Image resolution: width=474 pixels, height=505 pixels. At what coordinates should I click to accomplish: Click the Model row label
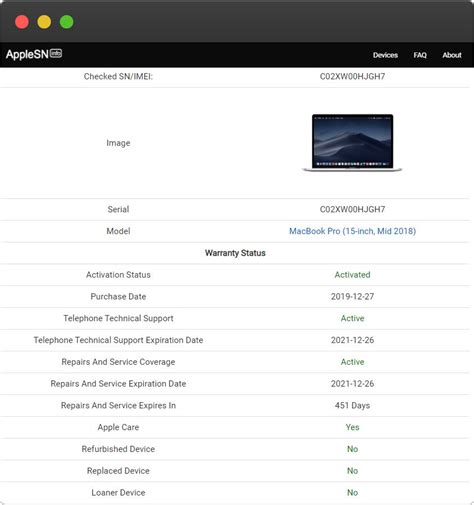coord(118,231)
